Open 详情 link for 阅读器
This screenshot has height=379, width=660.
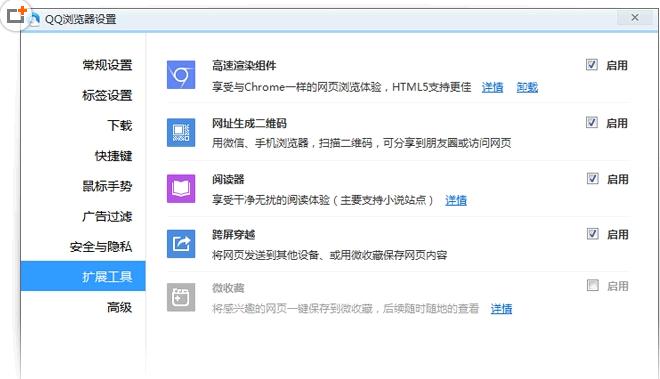tap(456, 200)
